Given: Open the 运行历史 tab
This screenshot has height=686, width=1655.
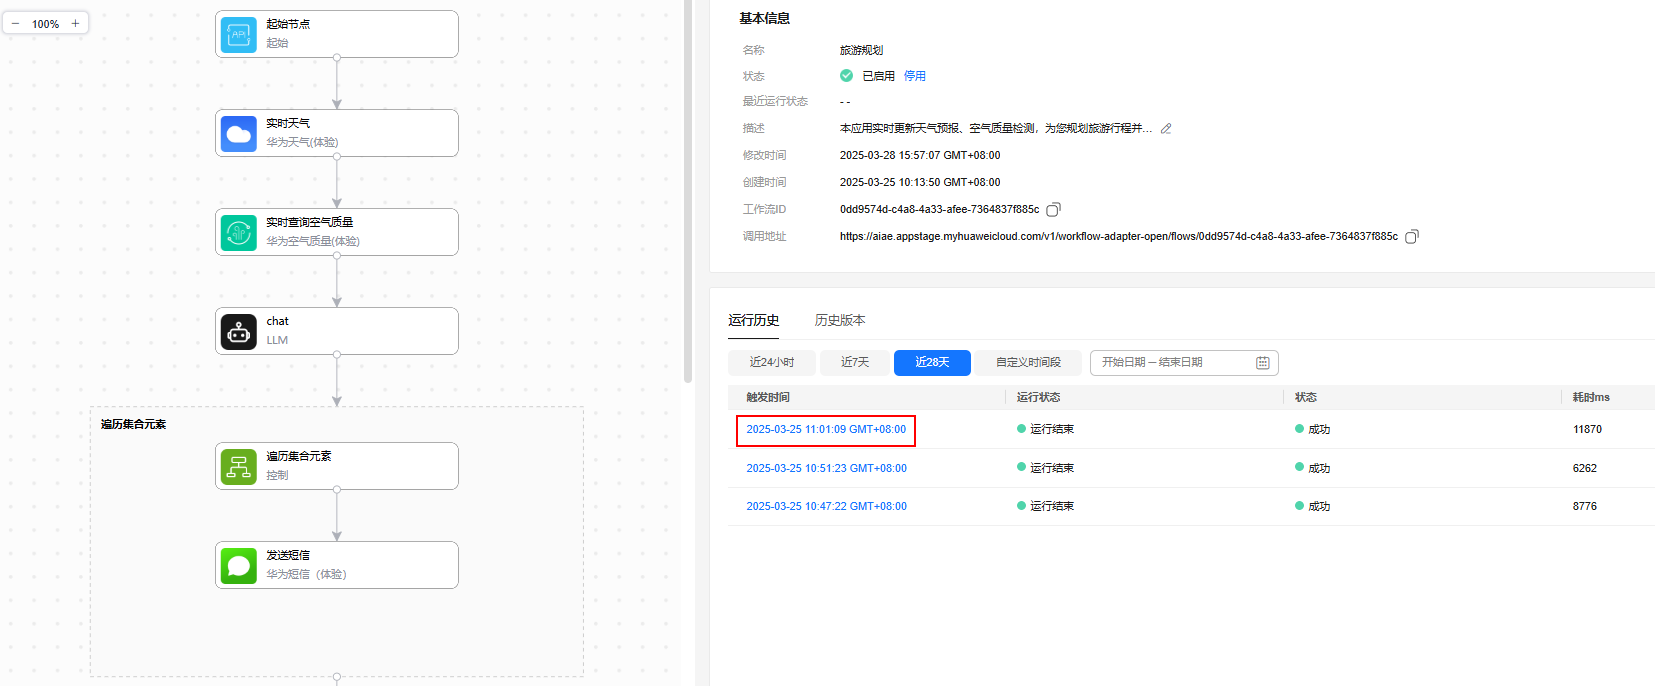Looking at the screenshot, I should (x=753, y=320).
